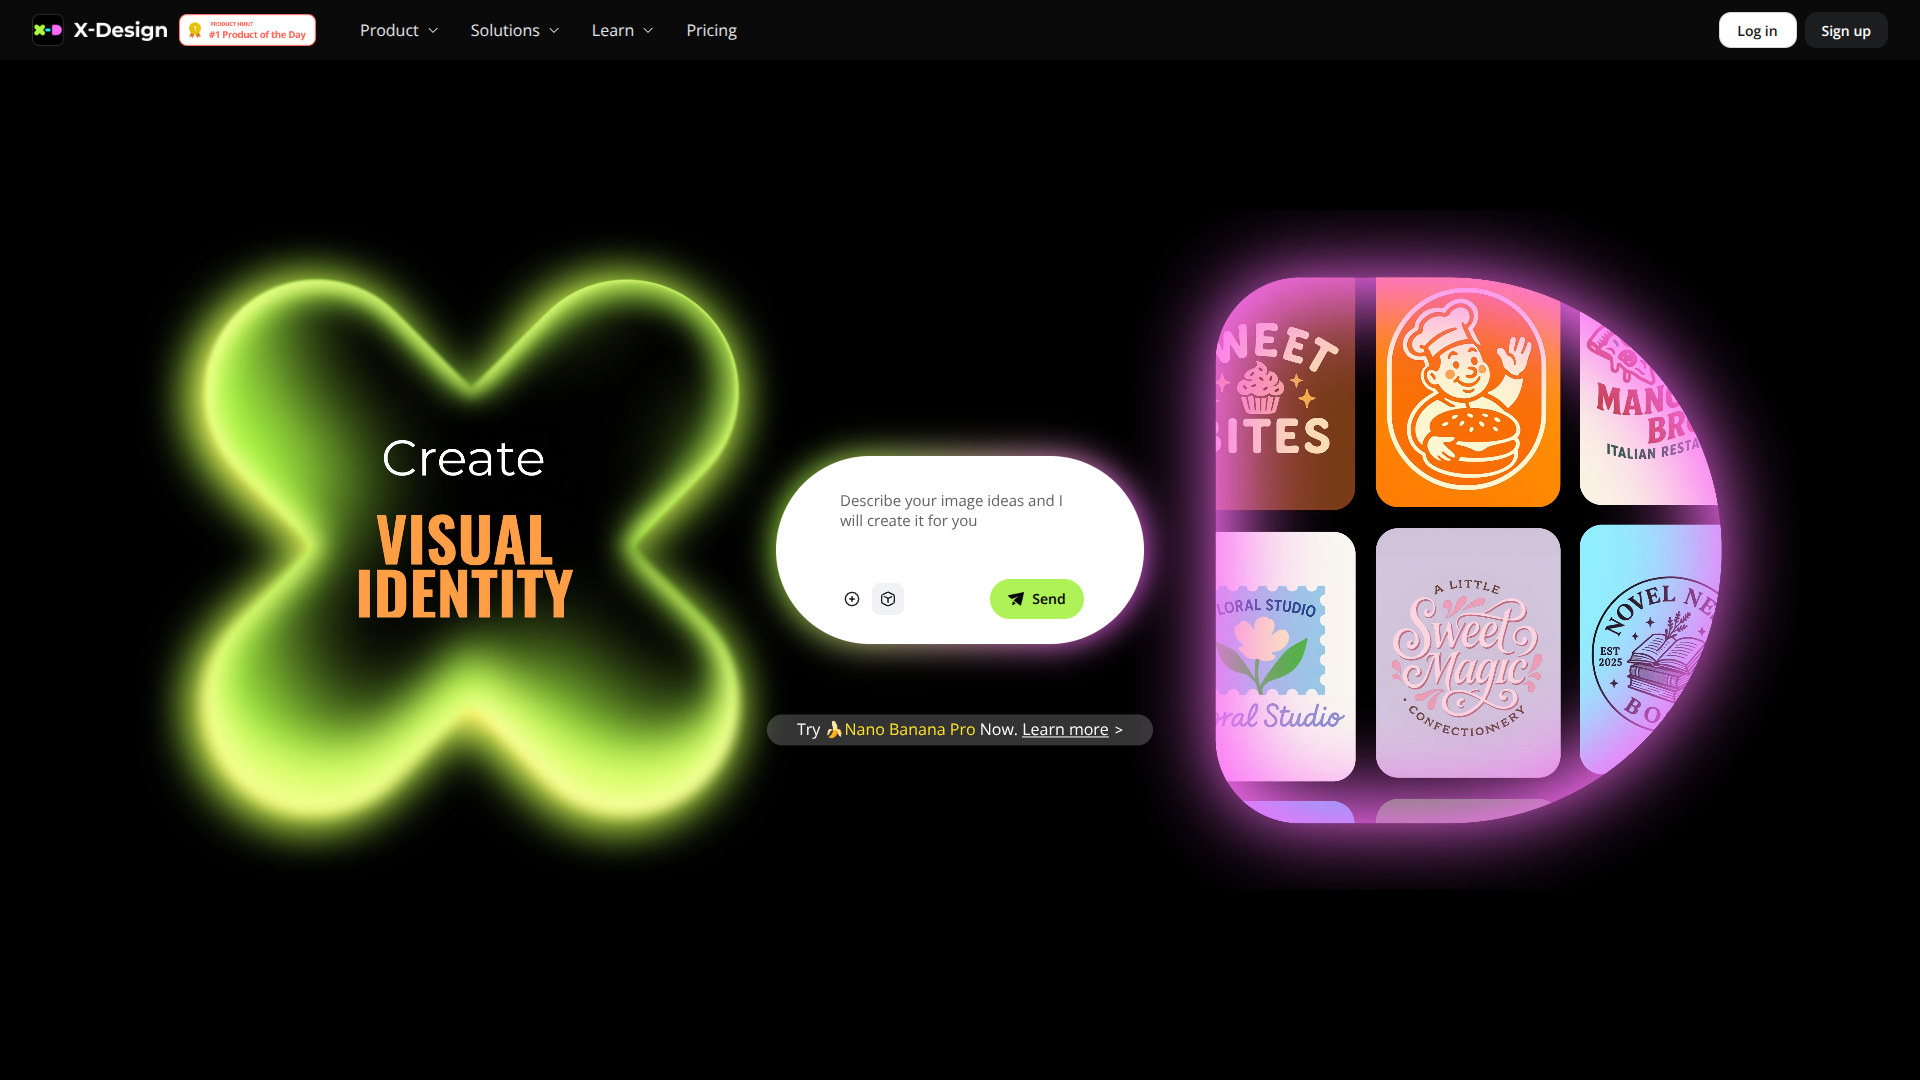This screenshot has width=1920, height=1080.
Task: Open the Sweet Bites cupcake logo thumbnail
Action: coord(1284,392)
